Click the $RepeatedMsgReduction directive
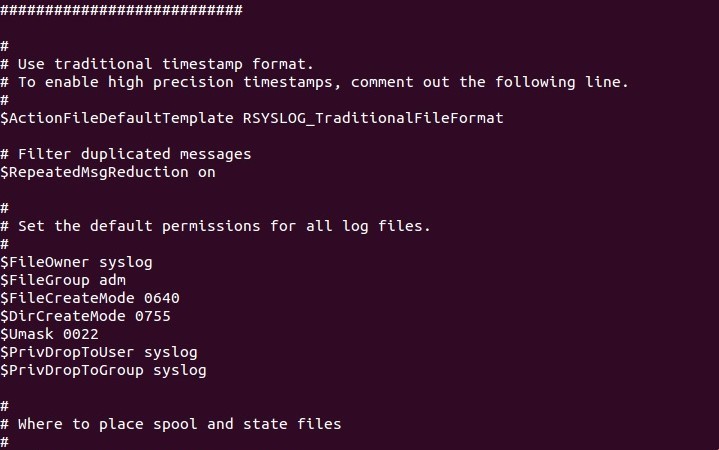This screenshot has height=450, width=719. click(x=94, y=172)
